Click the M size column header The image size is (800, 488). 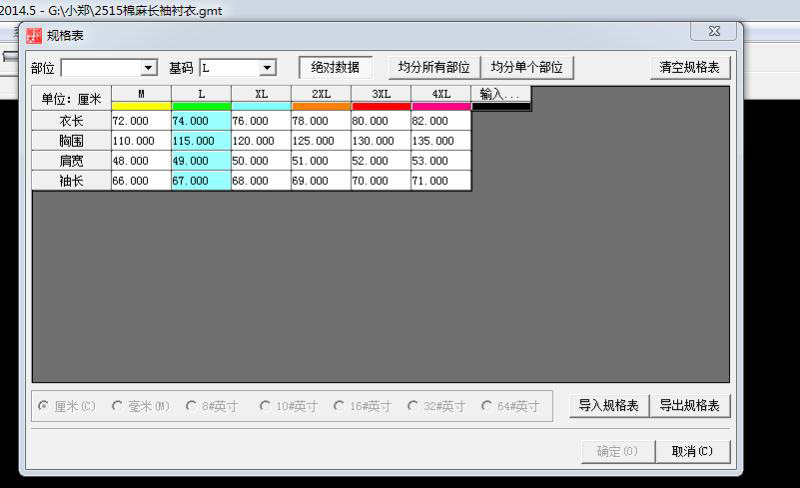point(141,94)
